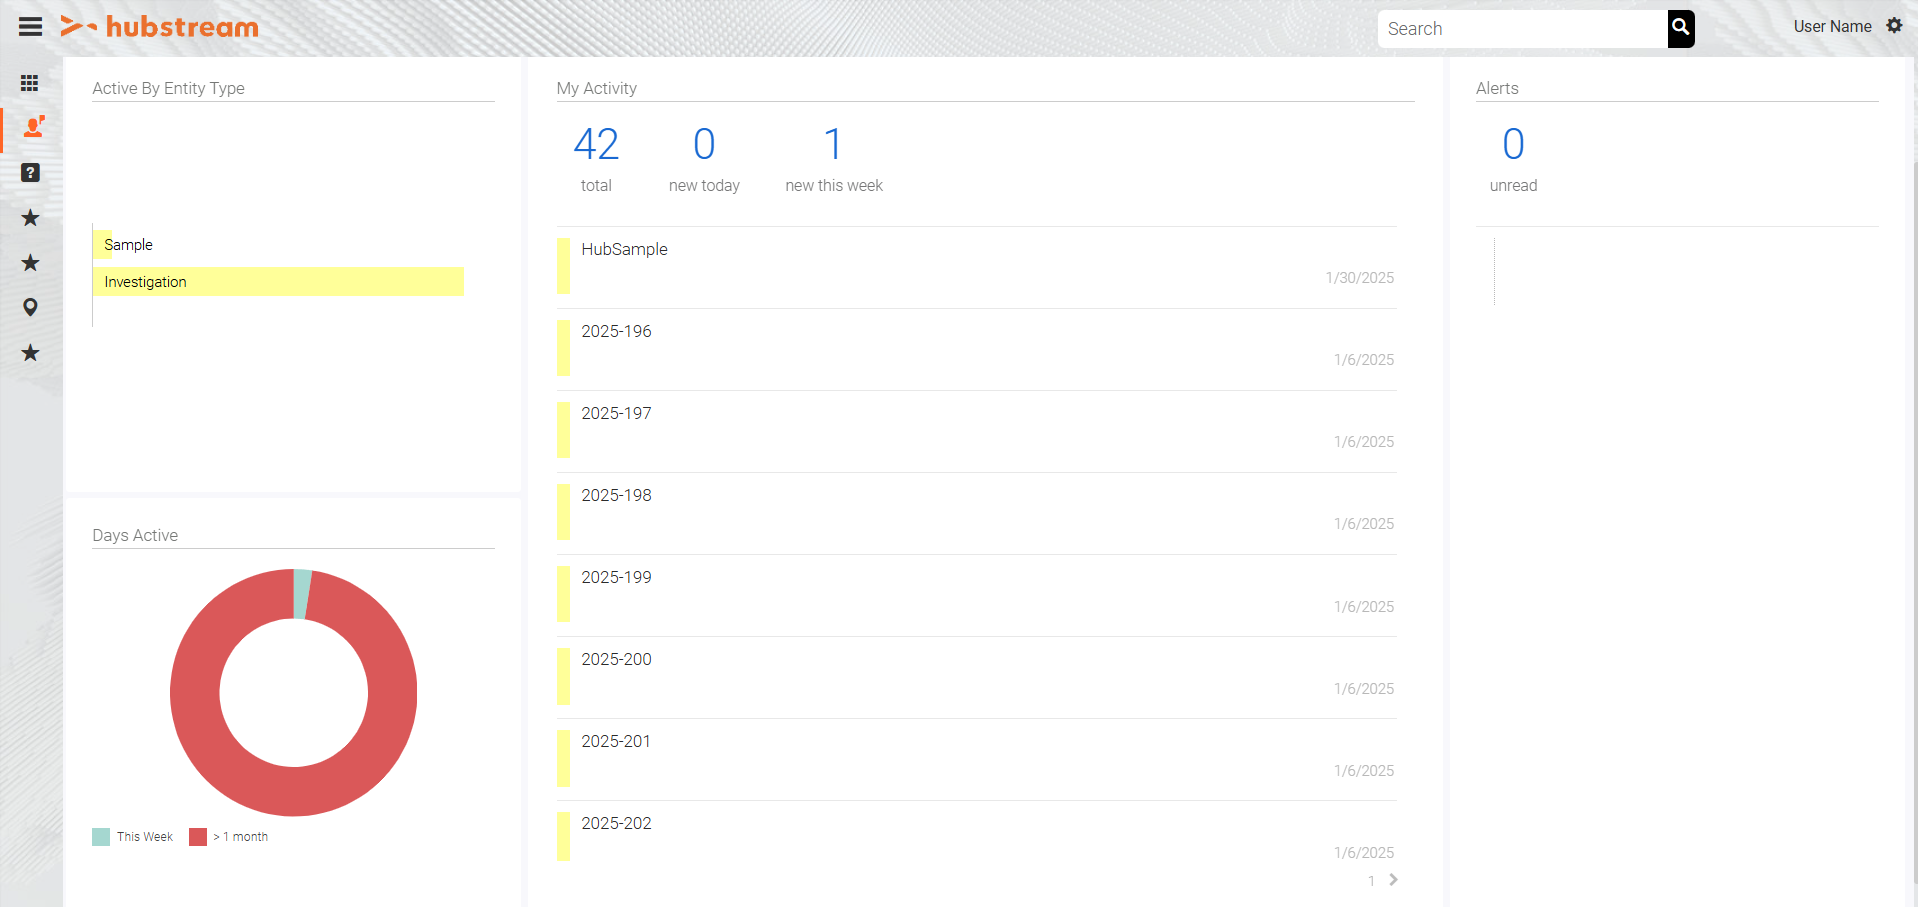Open settings via the gear icon
Screen dimensions: 1918x907
click(x=1894, y=26)
